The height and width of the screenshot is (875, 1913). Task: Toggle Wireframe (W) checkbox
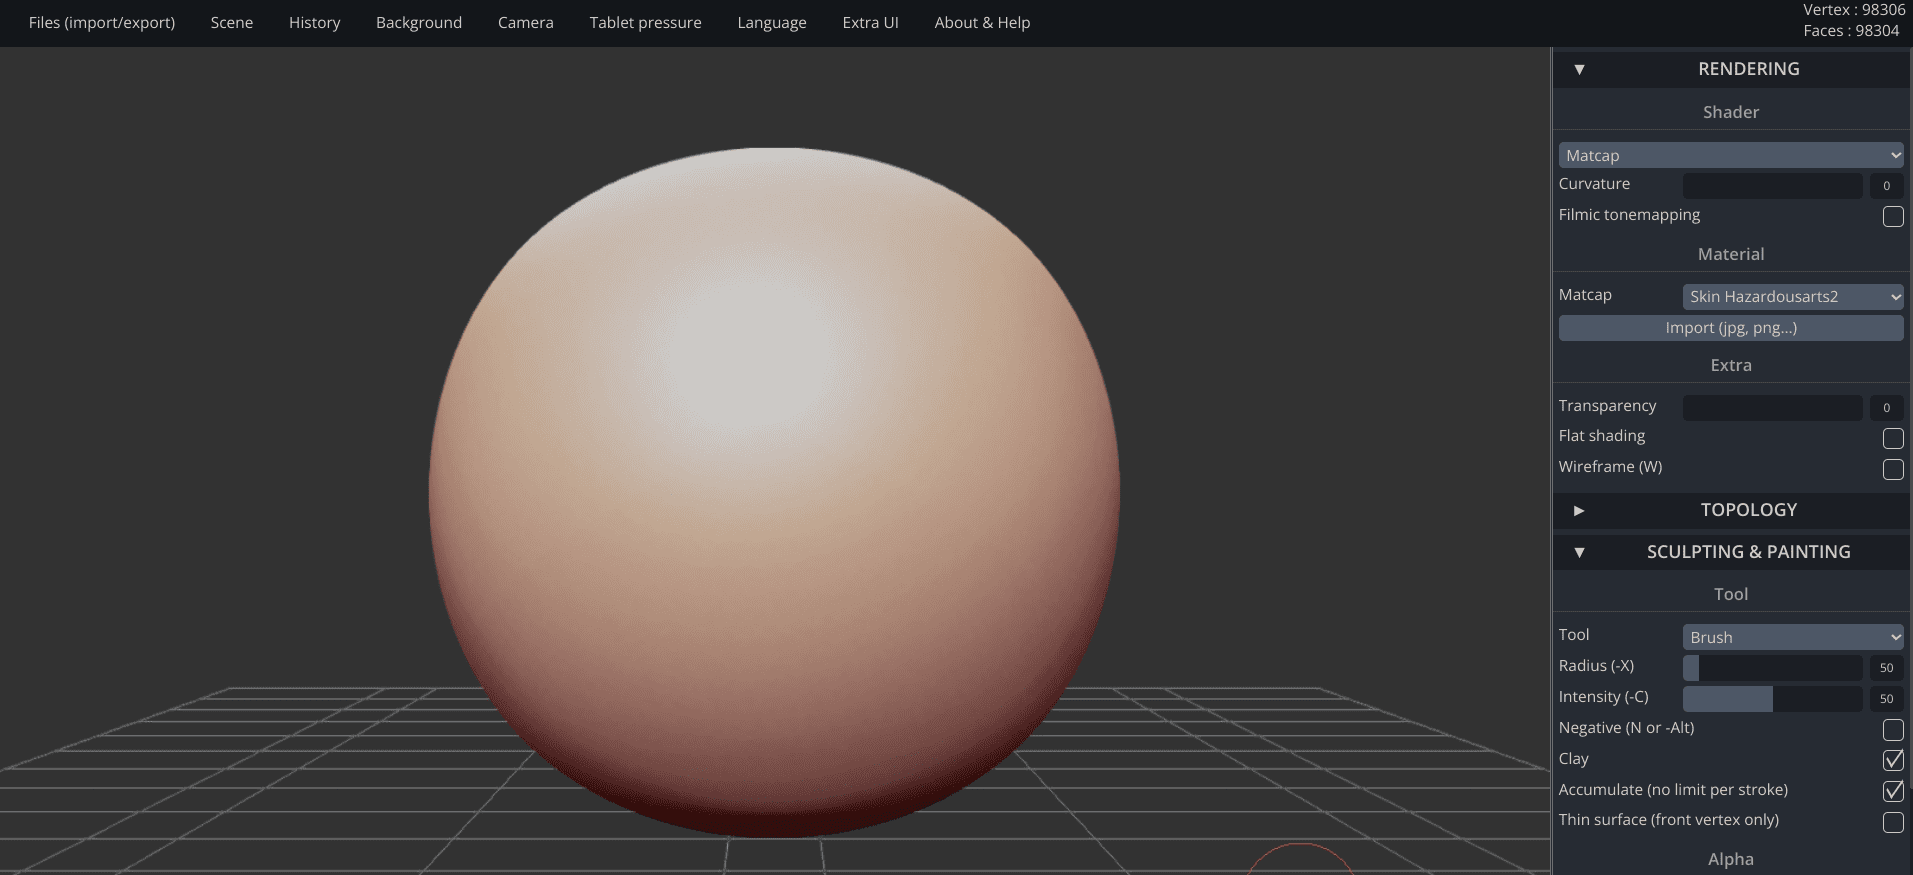tap(1893, 469)
